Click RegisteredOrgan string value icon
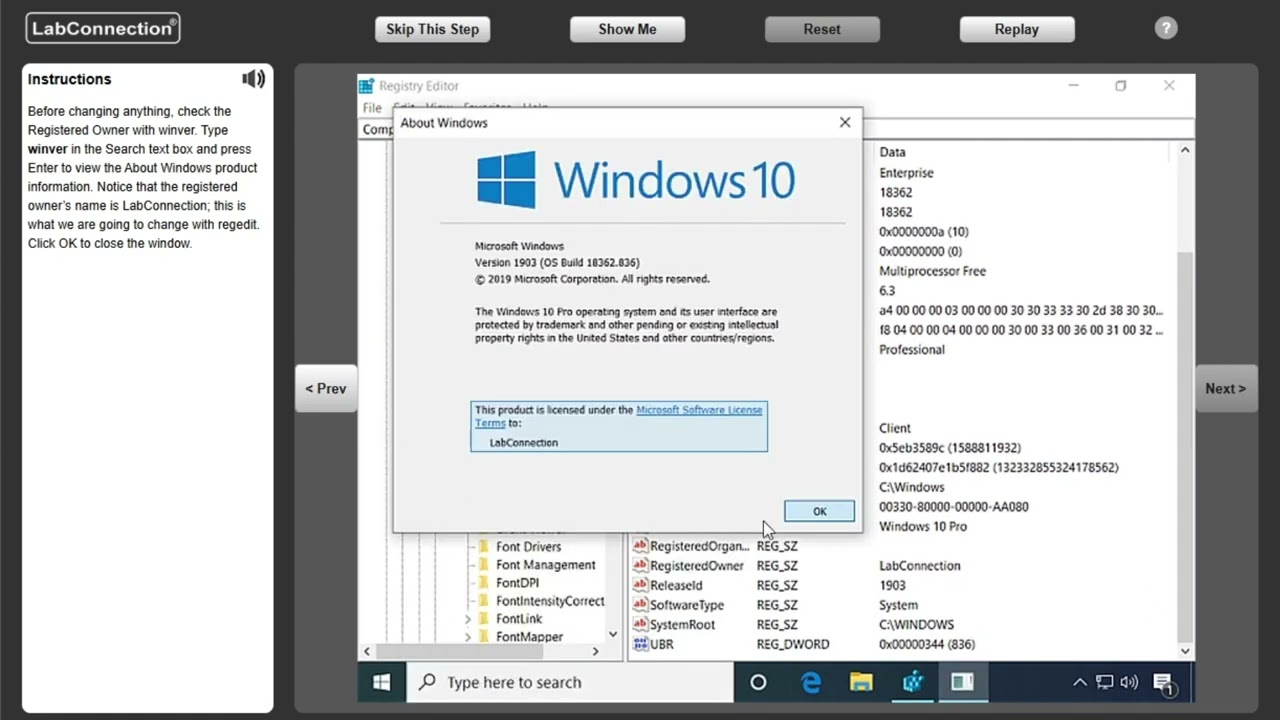This screenshot has width=1280, height=720. [x=640, y=546]
